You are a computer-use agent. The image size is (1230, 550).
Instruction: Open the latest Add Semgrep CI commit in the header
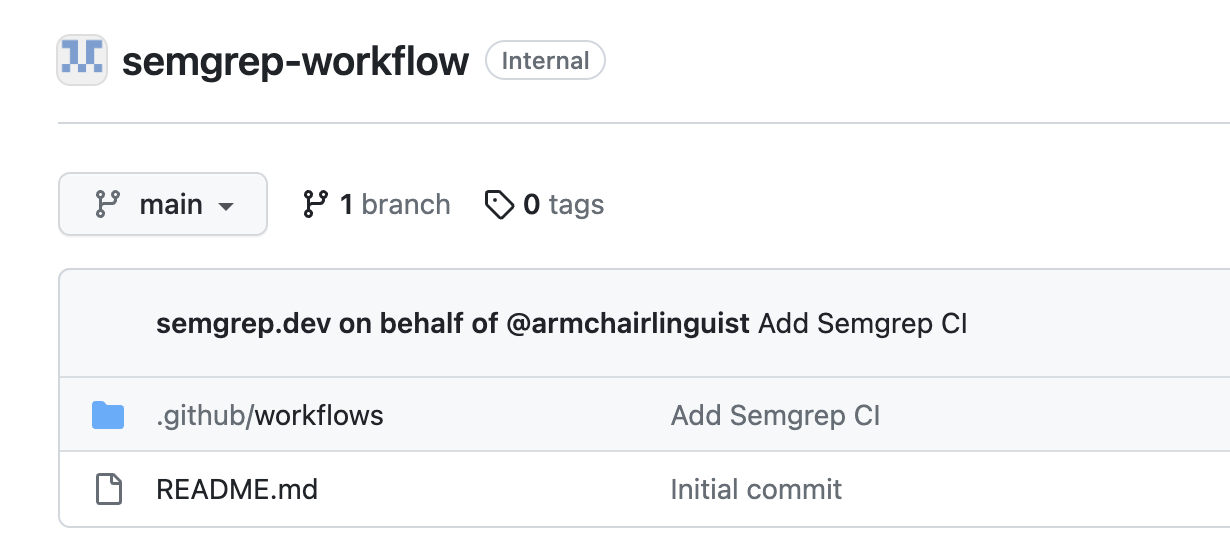pos(862,324)
